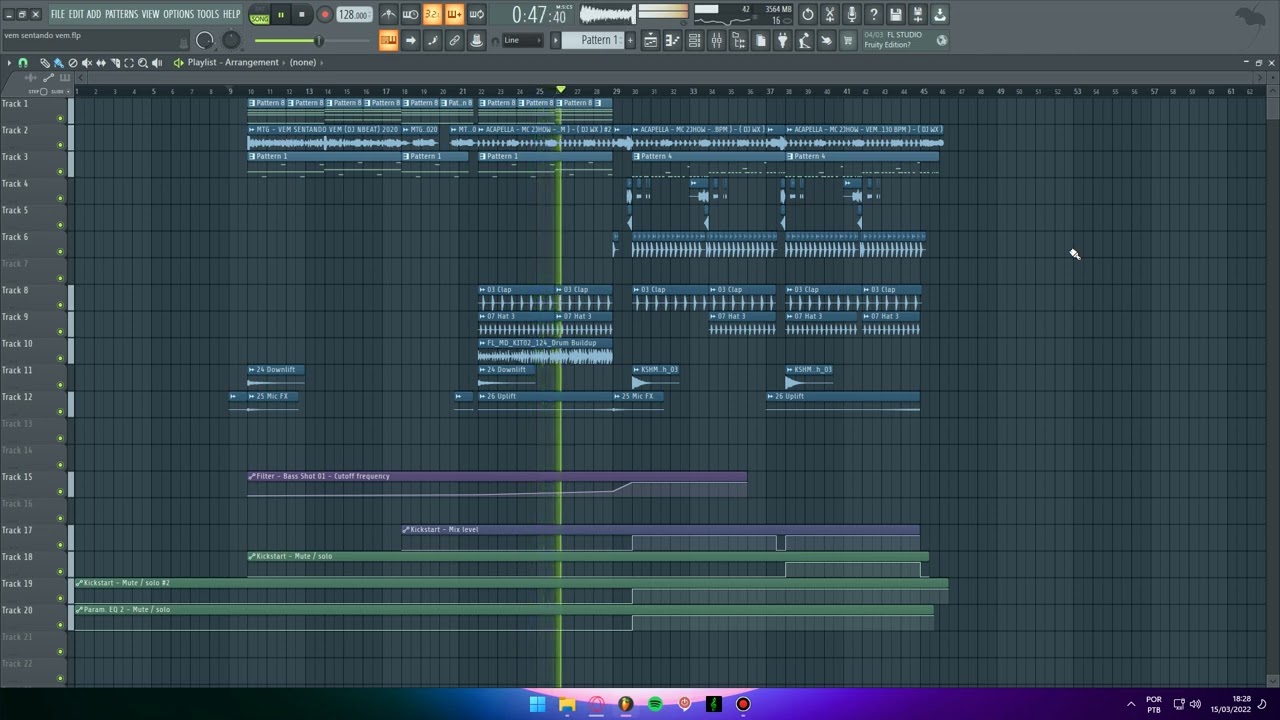This screenshot has width=1280, height=720.
Task: Add new pattern with plus button
Action: click(x=630, y=40)
